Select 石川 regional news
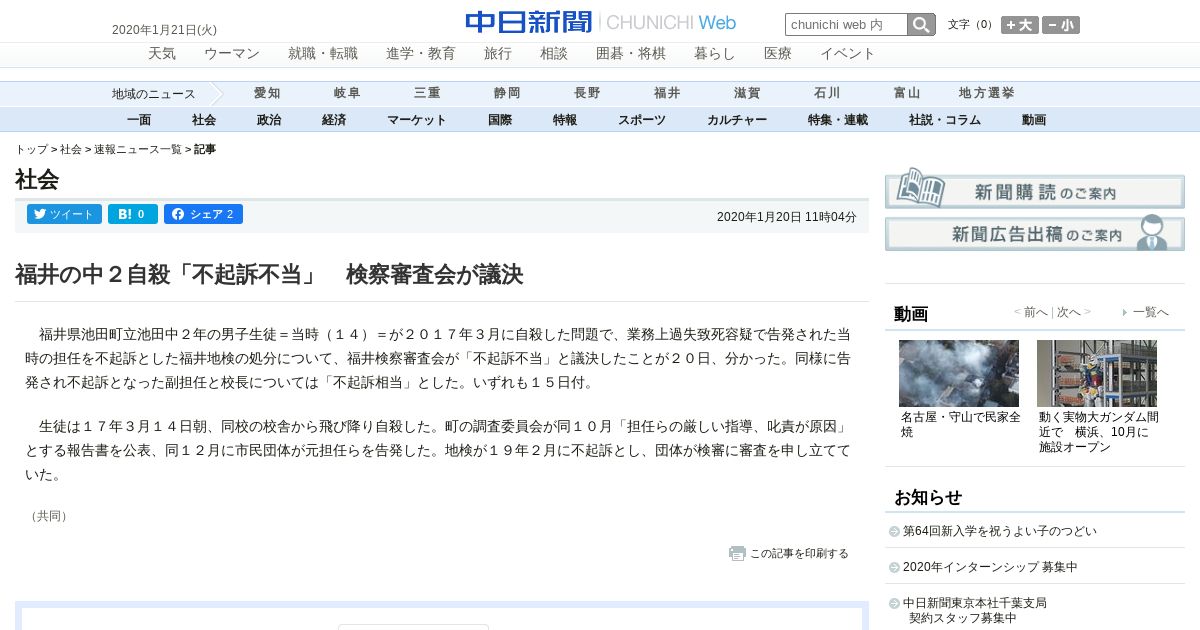 click(827, 93)
